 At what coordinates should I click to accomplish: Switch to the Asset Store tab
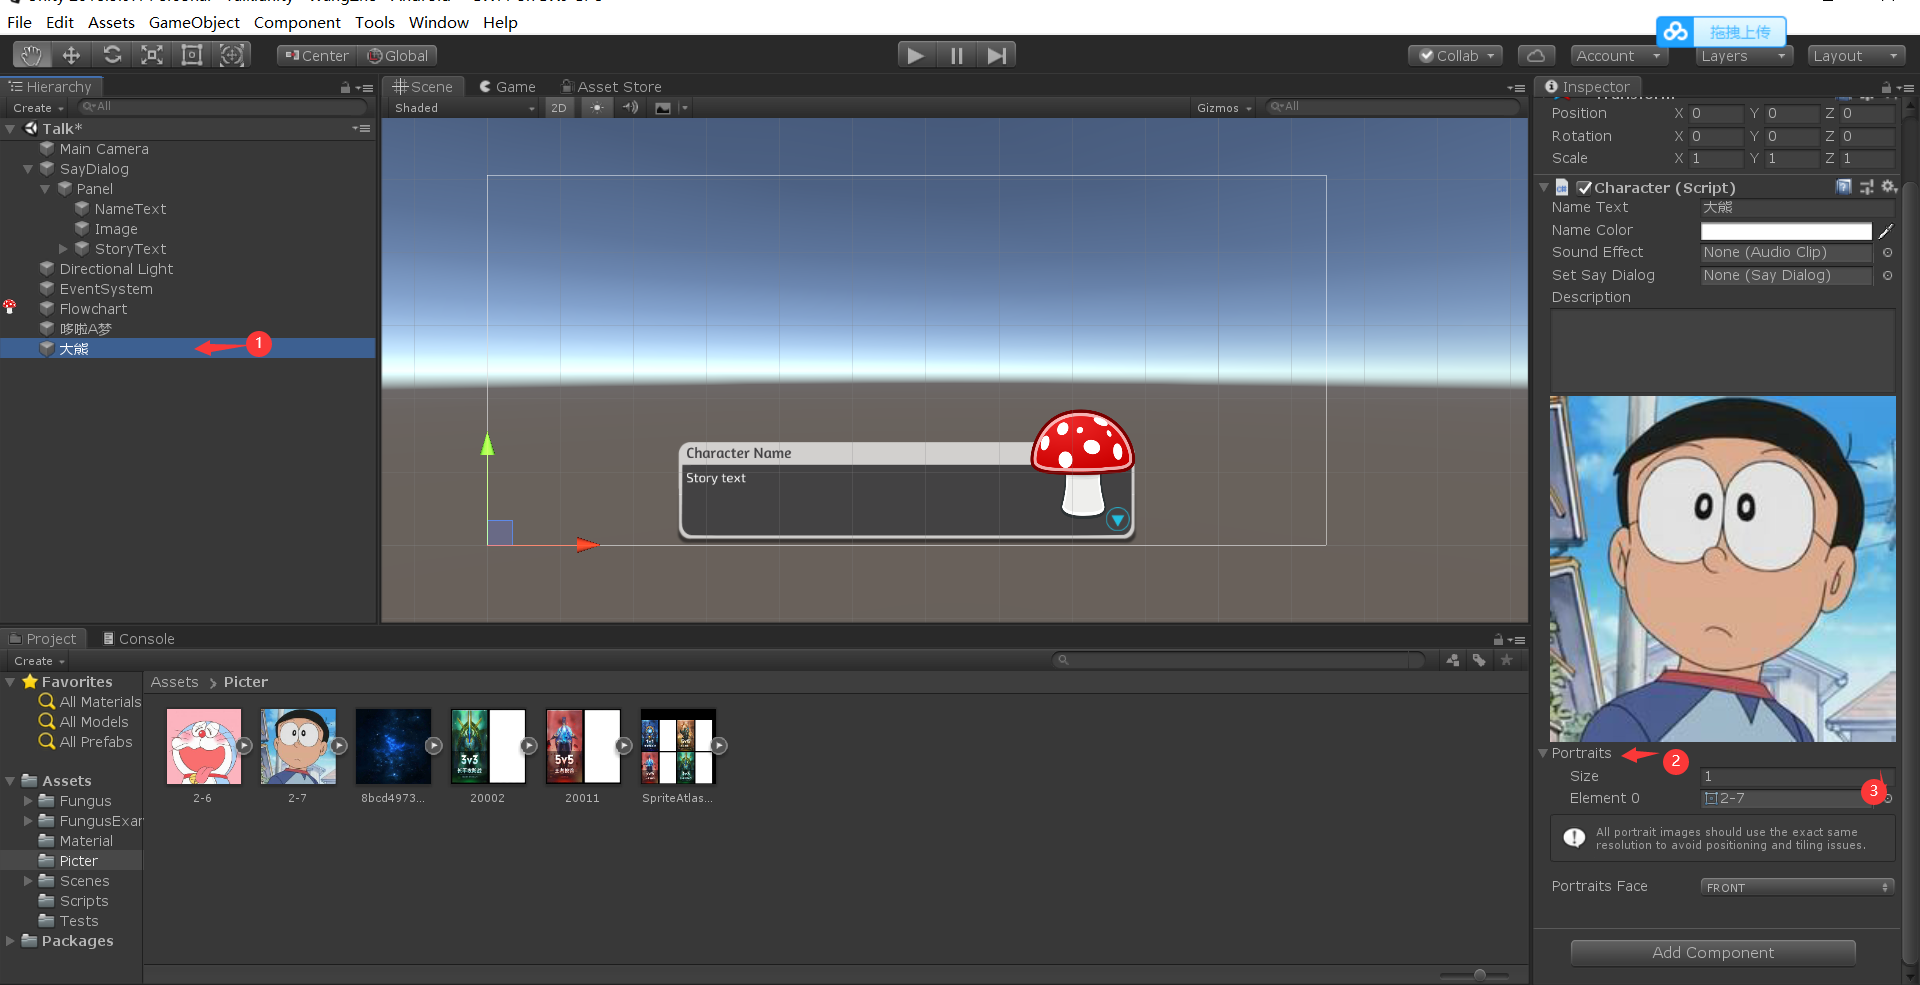coord(611,87)
